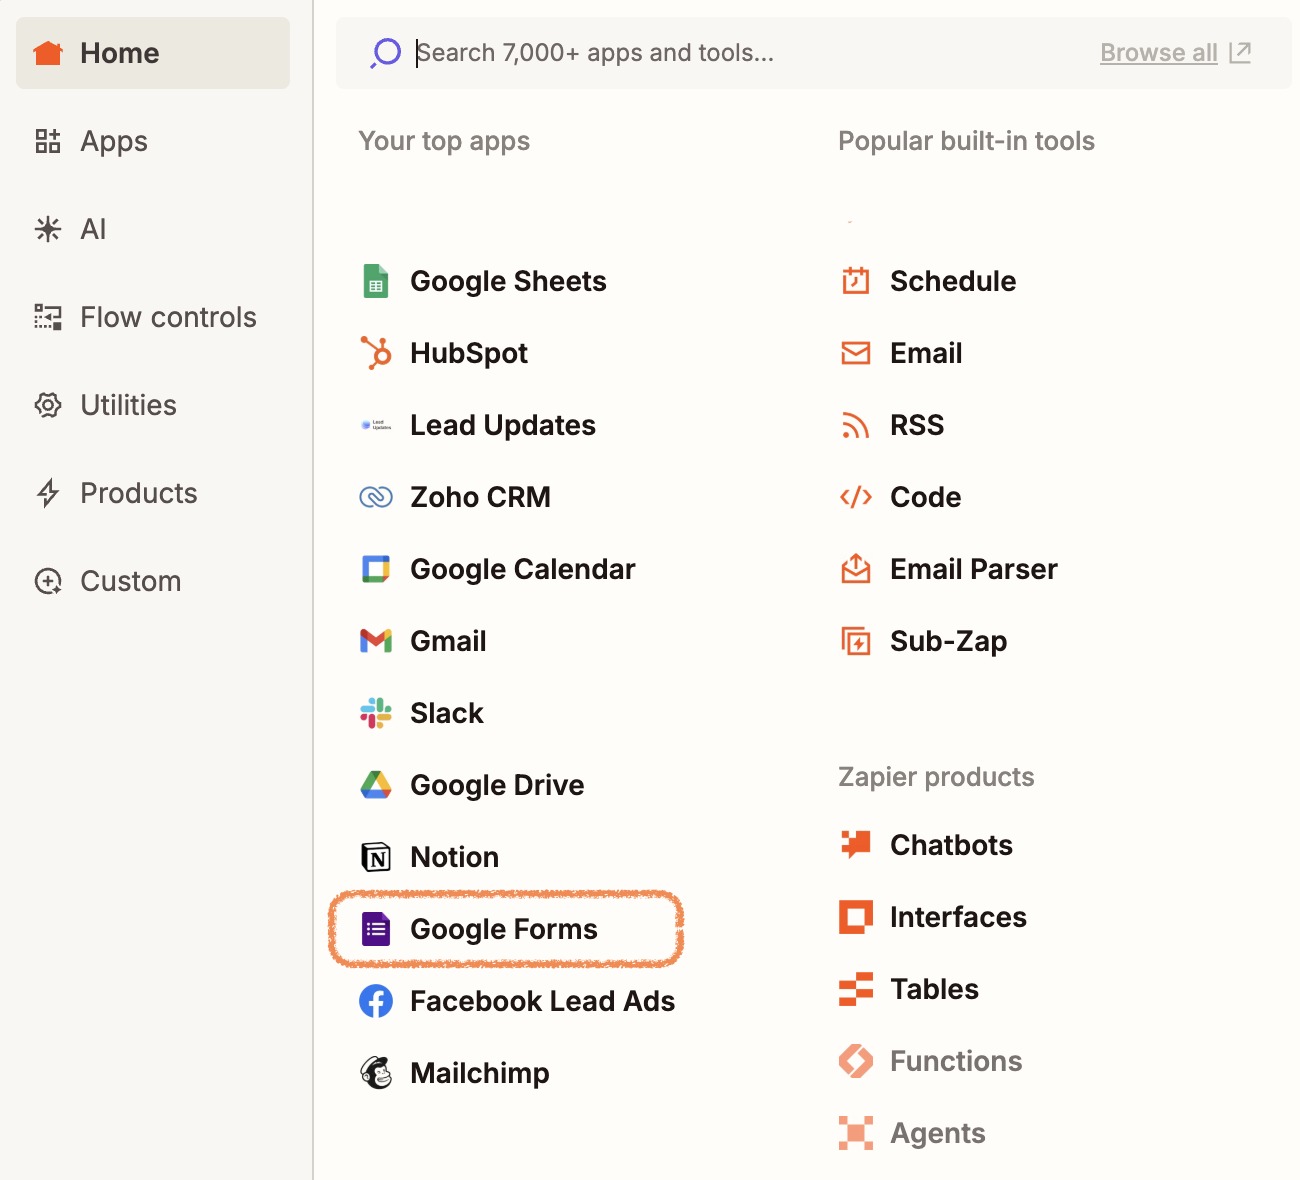Select the Code brackets icon
The height and width of the screenshot is (1180, 1300).
coord(856,497)
